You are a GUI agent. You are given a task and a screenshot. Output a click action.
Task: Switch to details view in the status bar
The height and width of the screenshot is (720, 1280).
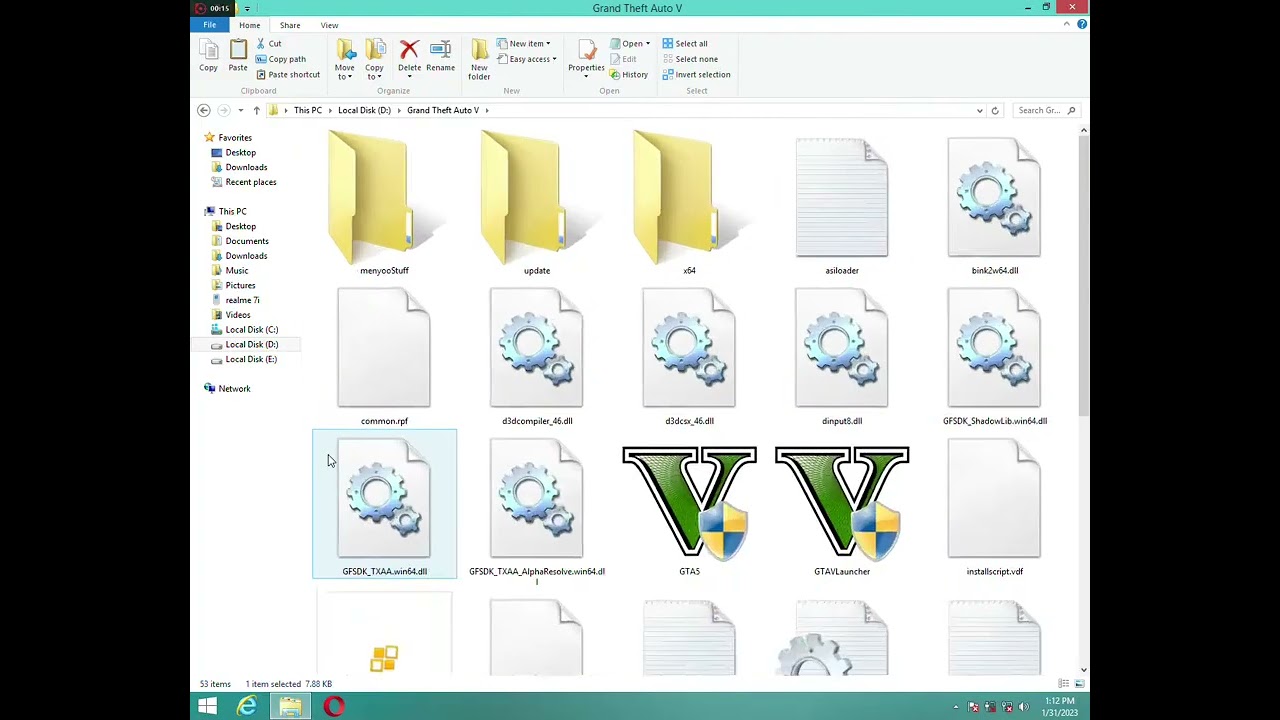(x=1064, y=684)
